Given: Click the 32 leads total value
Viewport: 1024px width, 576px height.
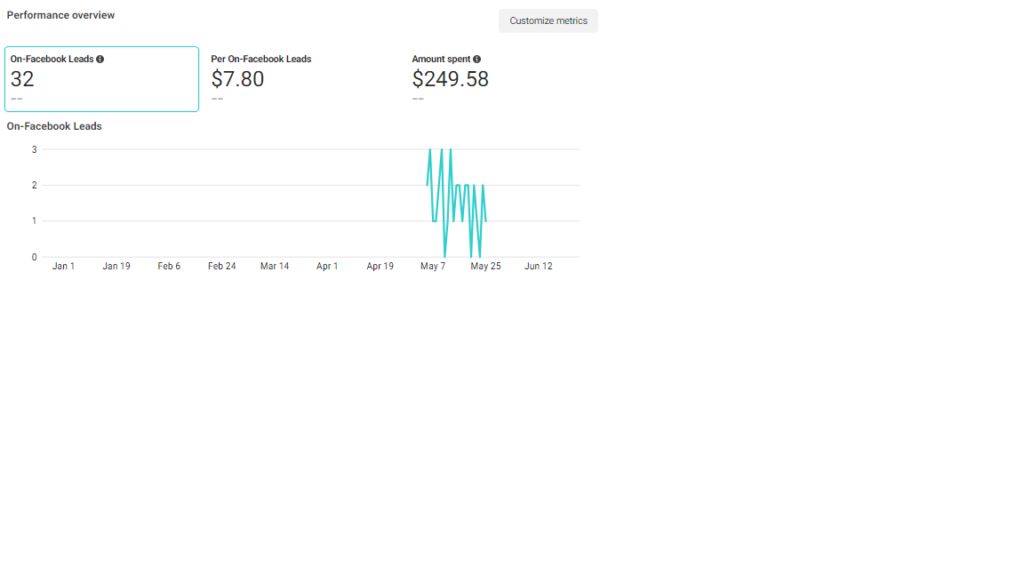Looking at the screenshot, I should [22, 80].
